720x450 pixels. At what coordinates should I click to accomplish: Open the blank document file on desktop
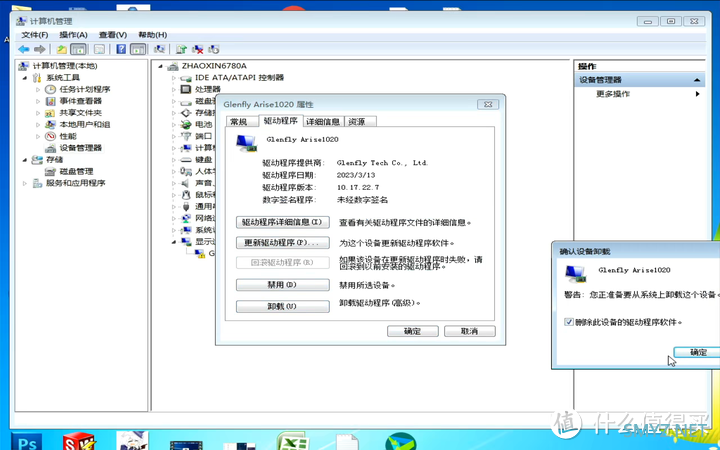348,442
